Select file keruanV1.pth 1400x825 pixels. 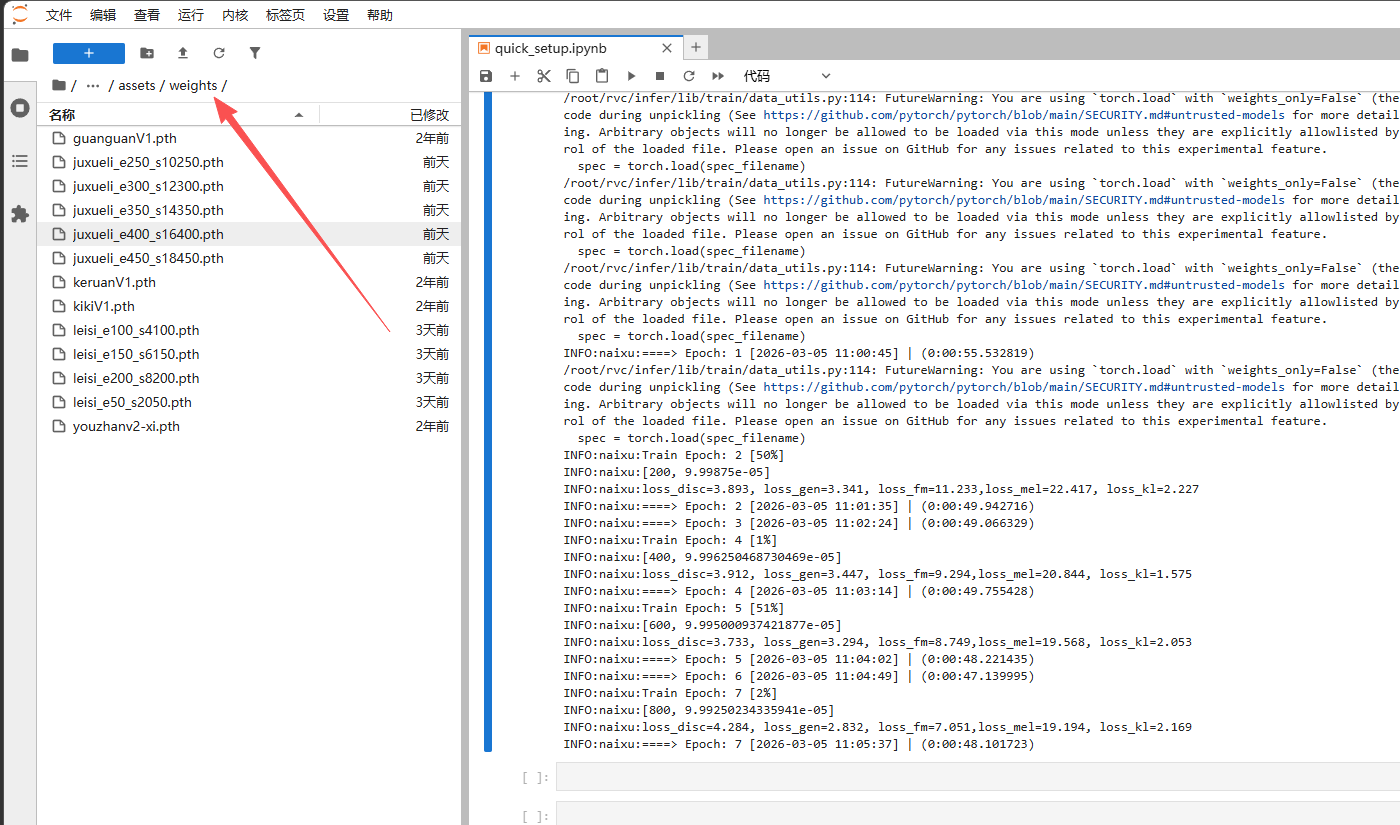249,282
